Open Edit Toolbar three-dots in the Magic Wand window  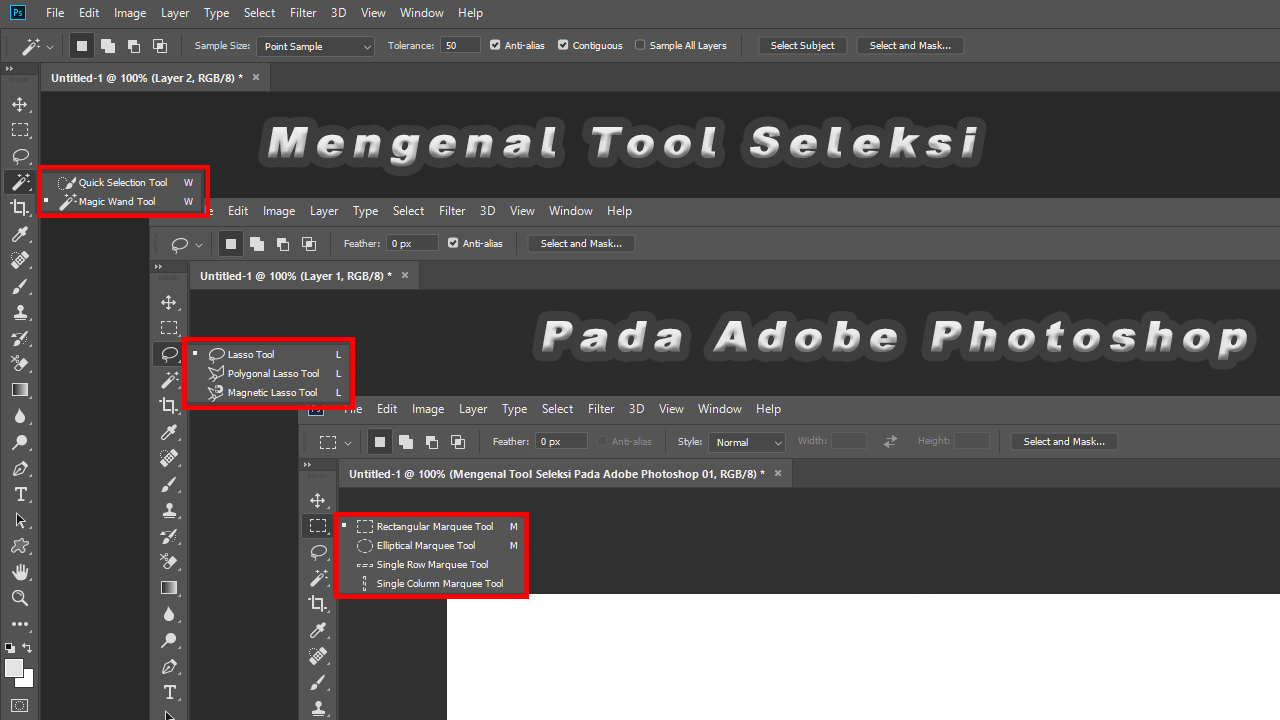(19, 625)
